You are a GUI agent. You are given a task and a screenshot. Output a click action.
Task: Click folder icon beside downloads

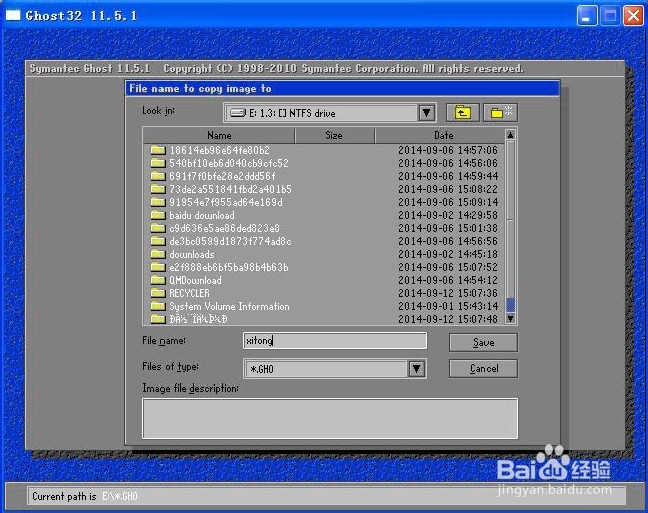point(158,254)
